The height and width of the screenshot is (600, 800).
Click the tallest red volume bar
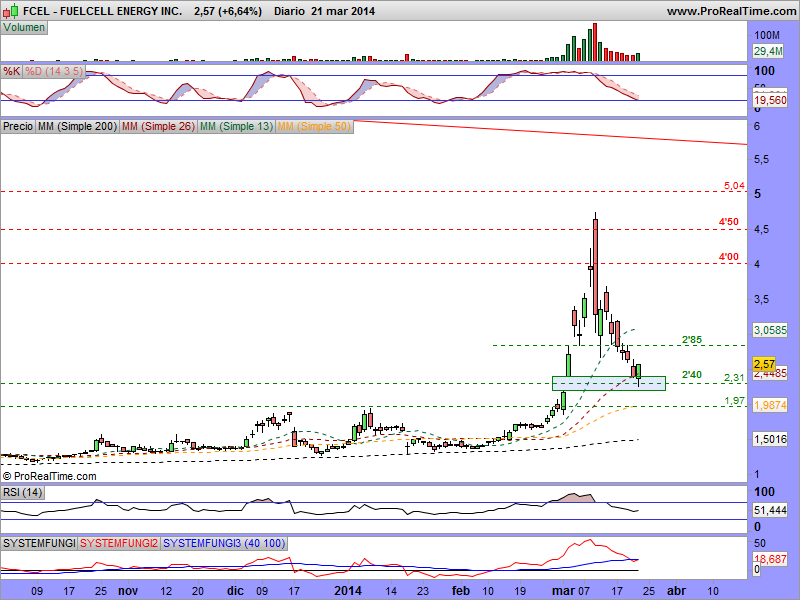click(x=595, y=42)
